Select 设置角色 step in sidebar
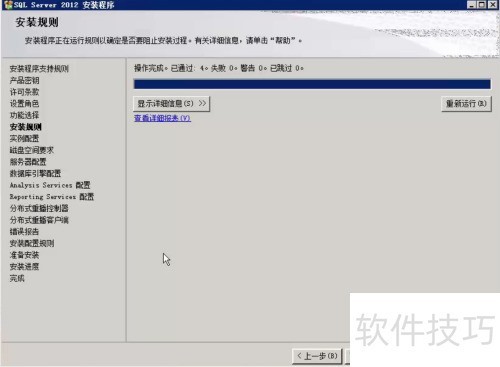Screen dimensions: 500x367 pos(24,104)
